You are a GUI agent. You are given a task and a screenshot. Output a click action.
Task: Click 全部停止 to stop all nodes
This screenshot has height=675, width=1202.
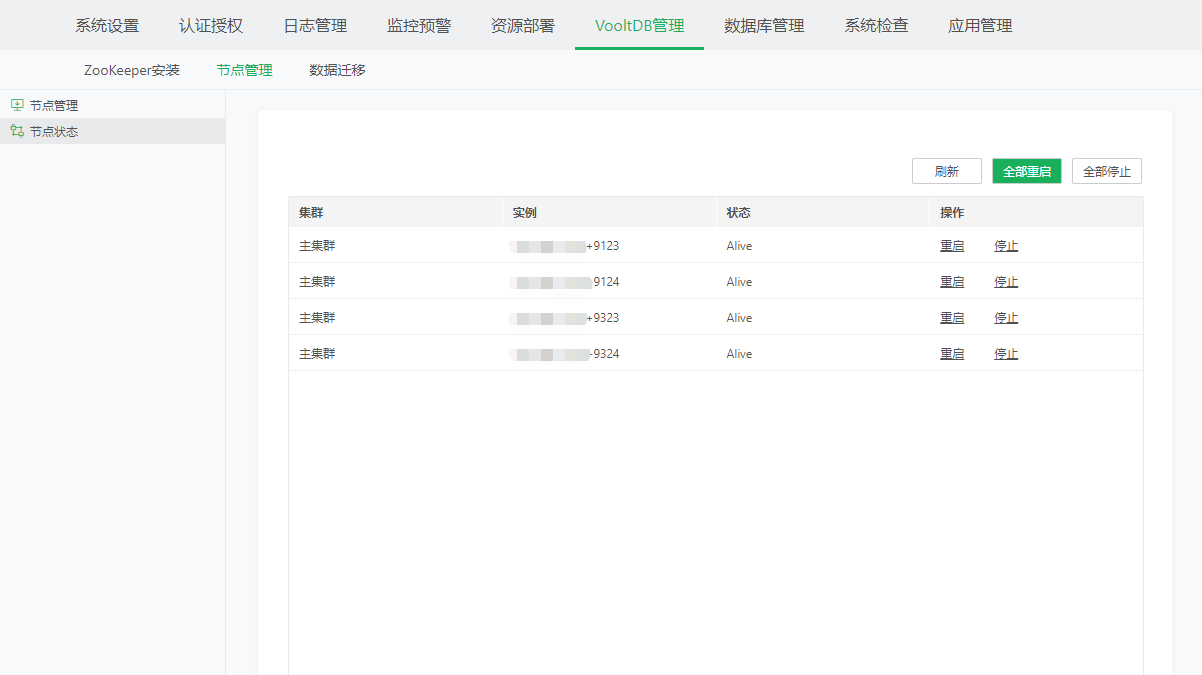coord(1106,170)
